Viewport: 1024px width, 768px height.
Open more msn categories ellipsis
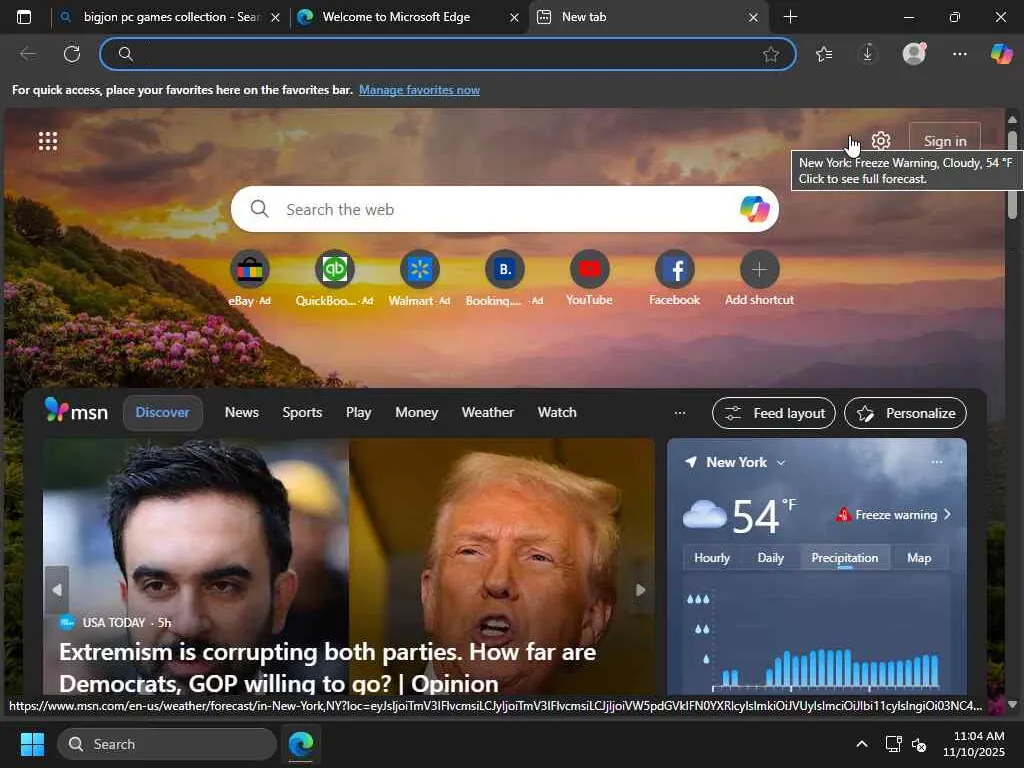point(680,413)
